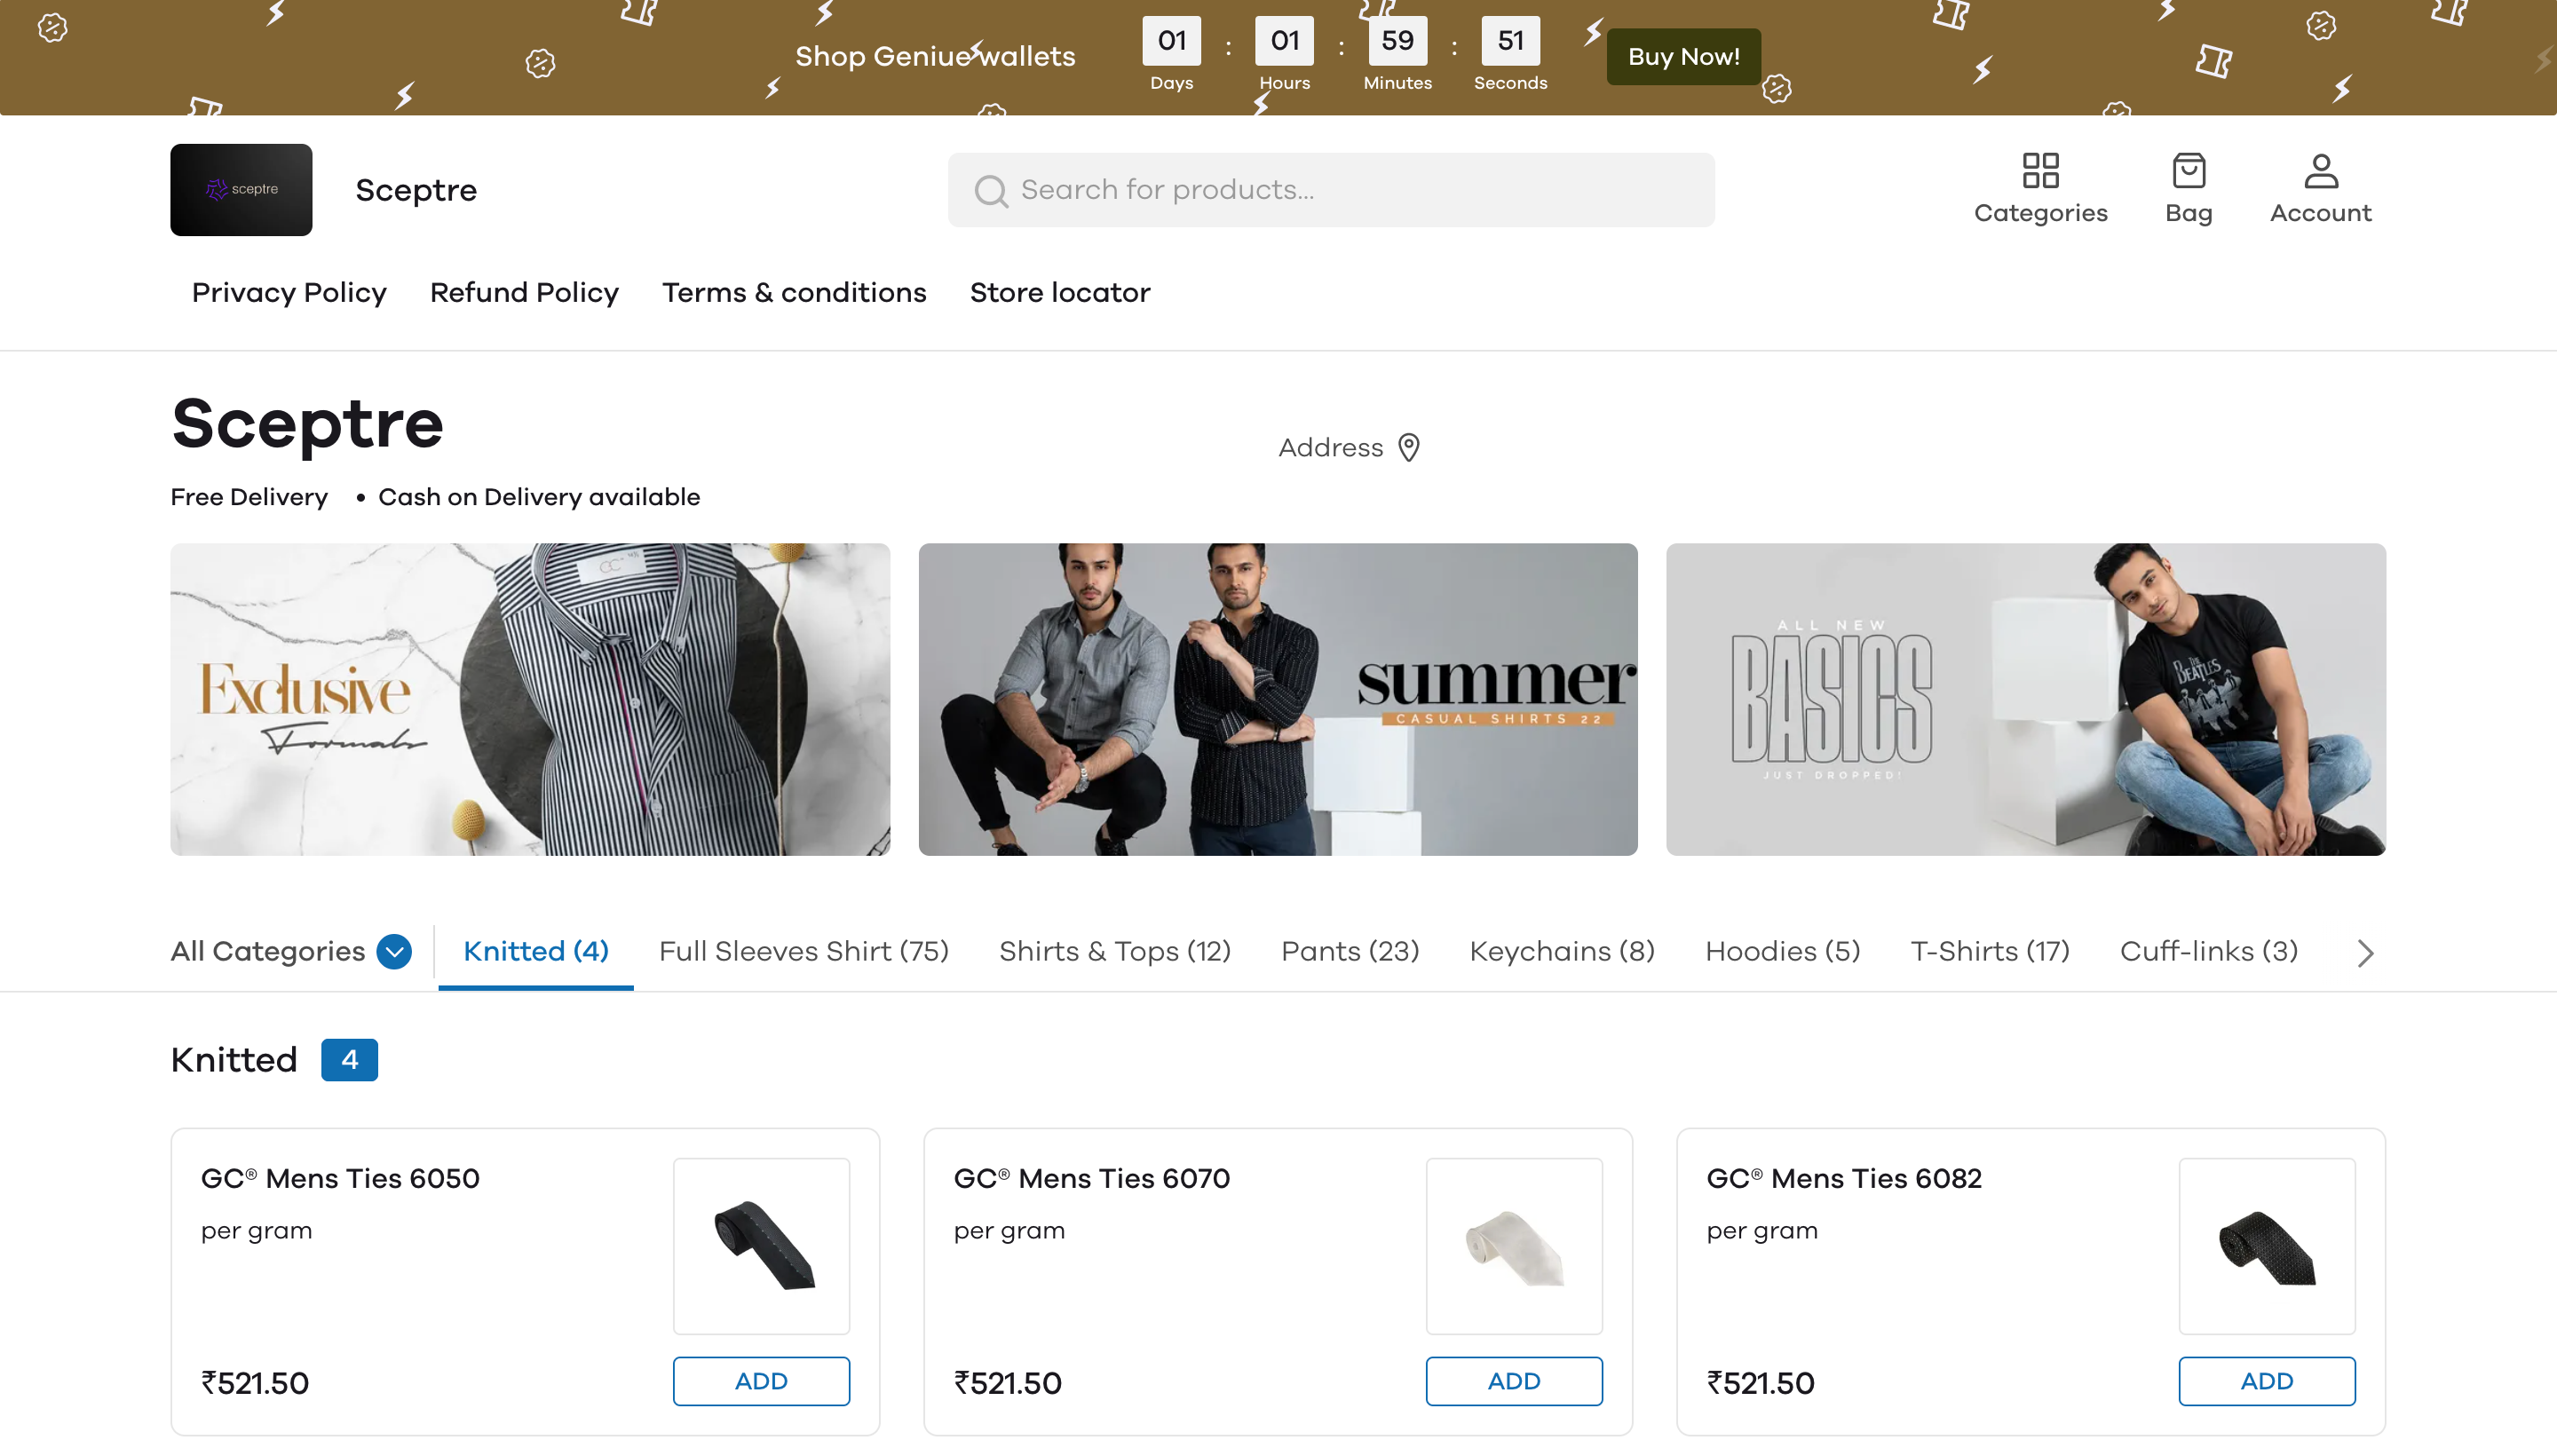Select the Pants (23) tab

pyautogui.click(x=1350, y=951)
